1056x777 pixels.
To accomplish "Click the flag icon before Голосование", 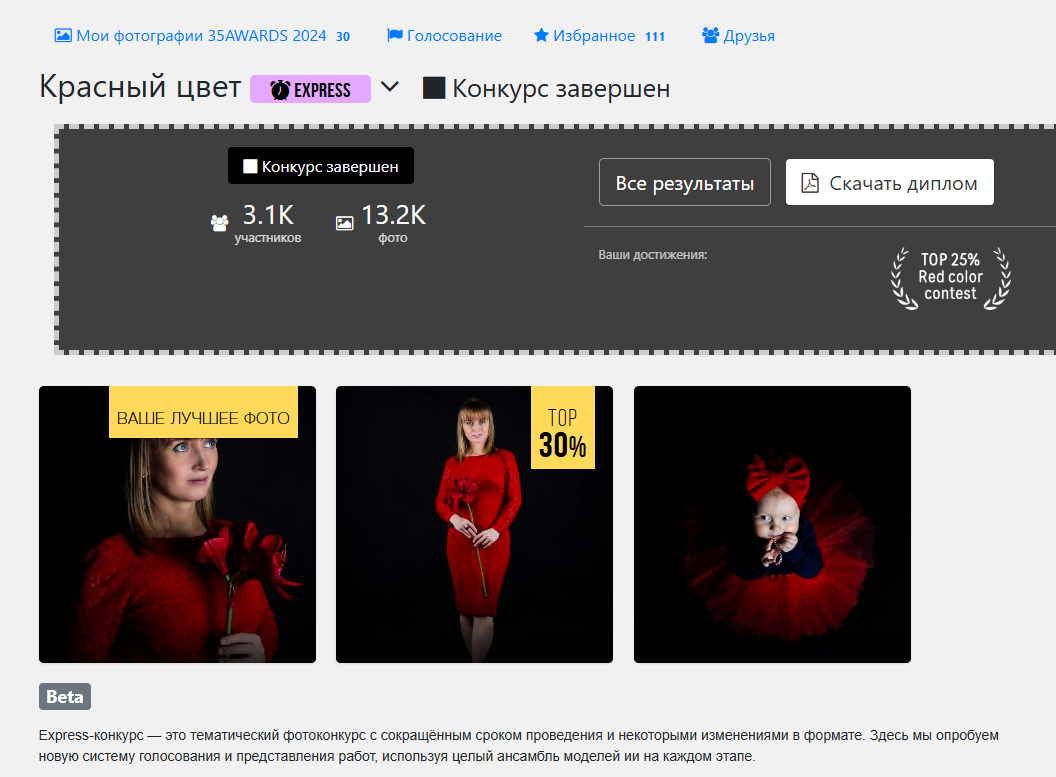I will point(394,36).
